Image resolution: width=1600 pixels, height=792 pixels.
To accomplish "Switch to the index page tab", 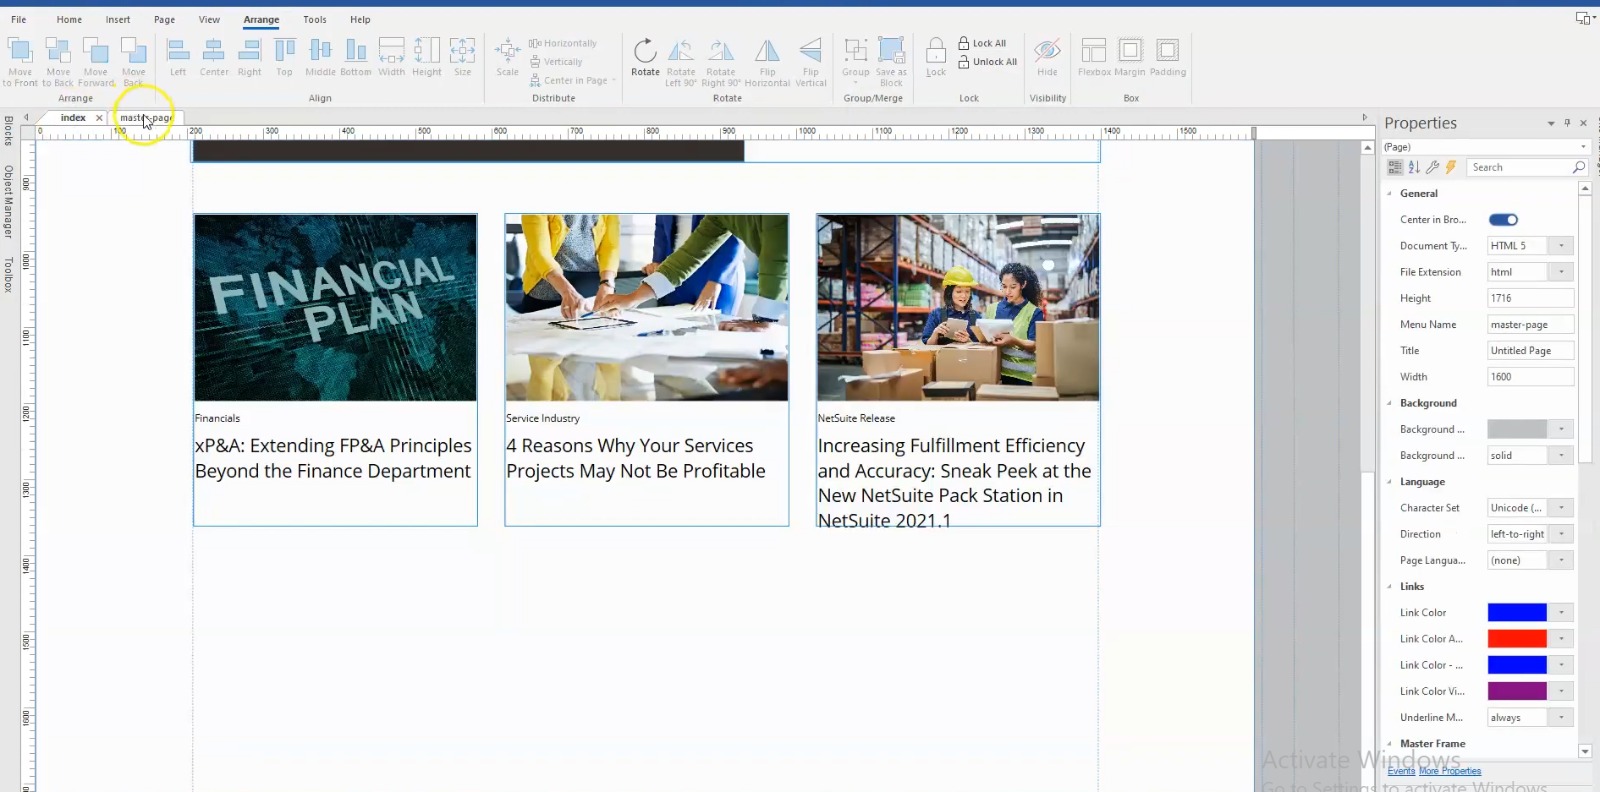I will (x=73, y=118).
